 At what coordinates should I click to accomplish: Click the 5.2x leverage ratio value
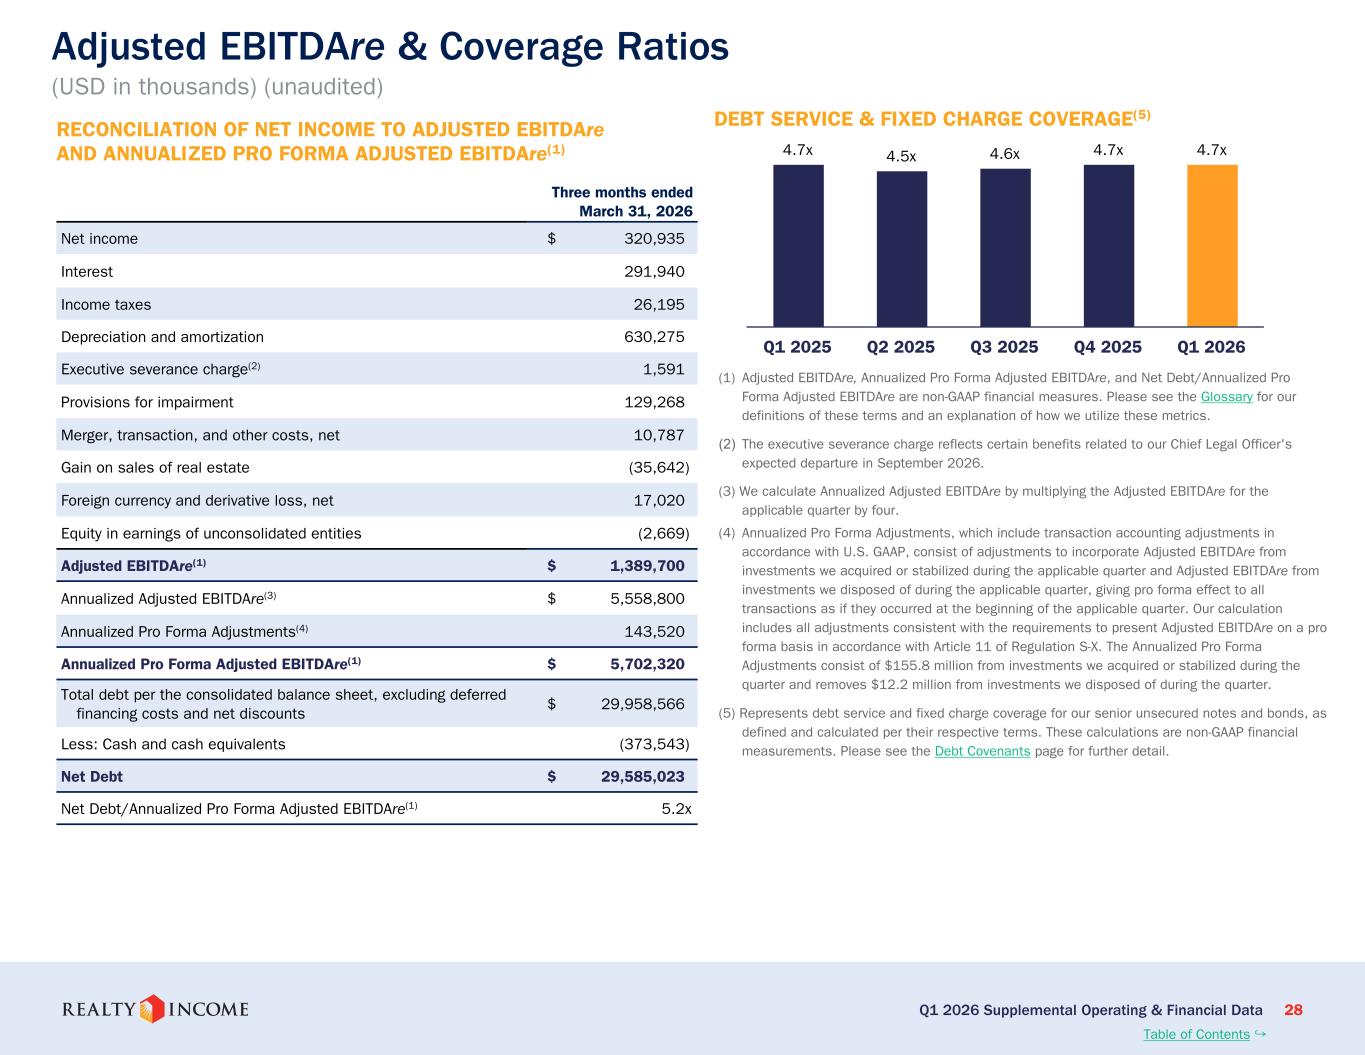tap(676, 809)
